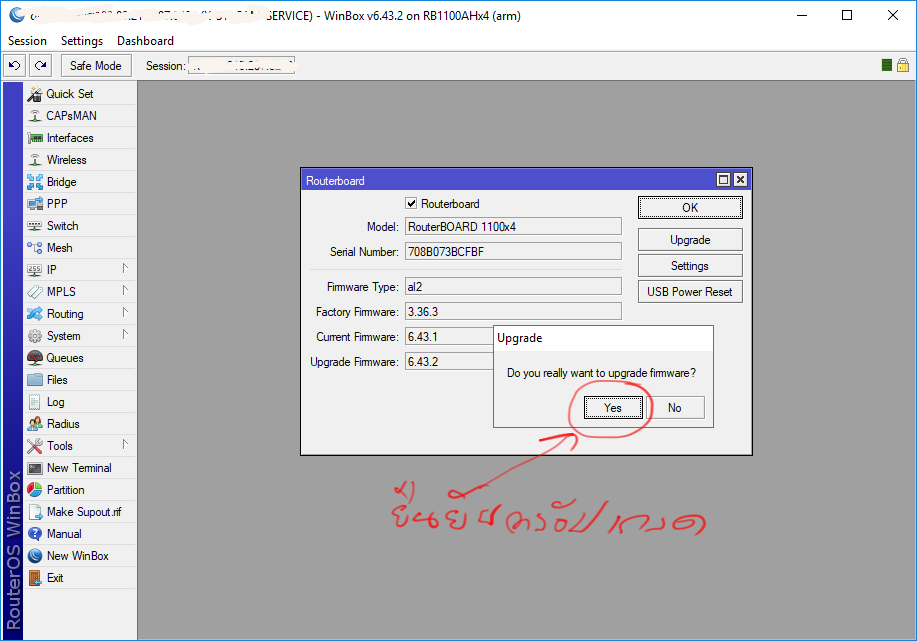Open the Log menu icon

click(35, 402)
